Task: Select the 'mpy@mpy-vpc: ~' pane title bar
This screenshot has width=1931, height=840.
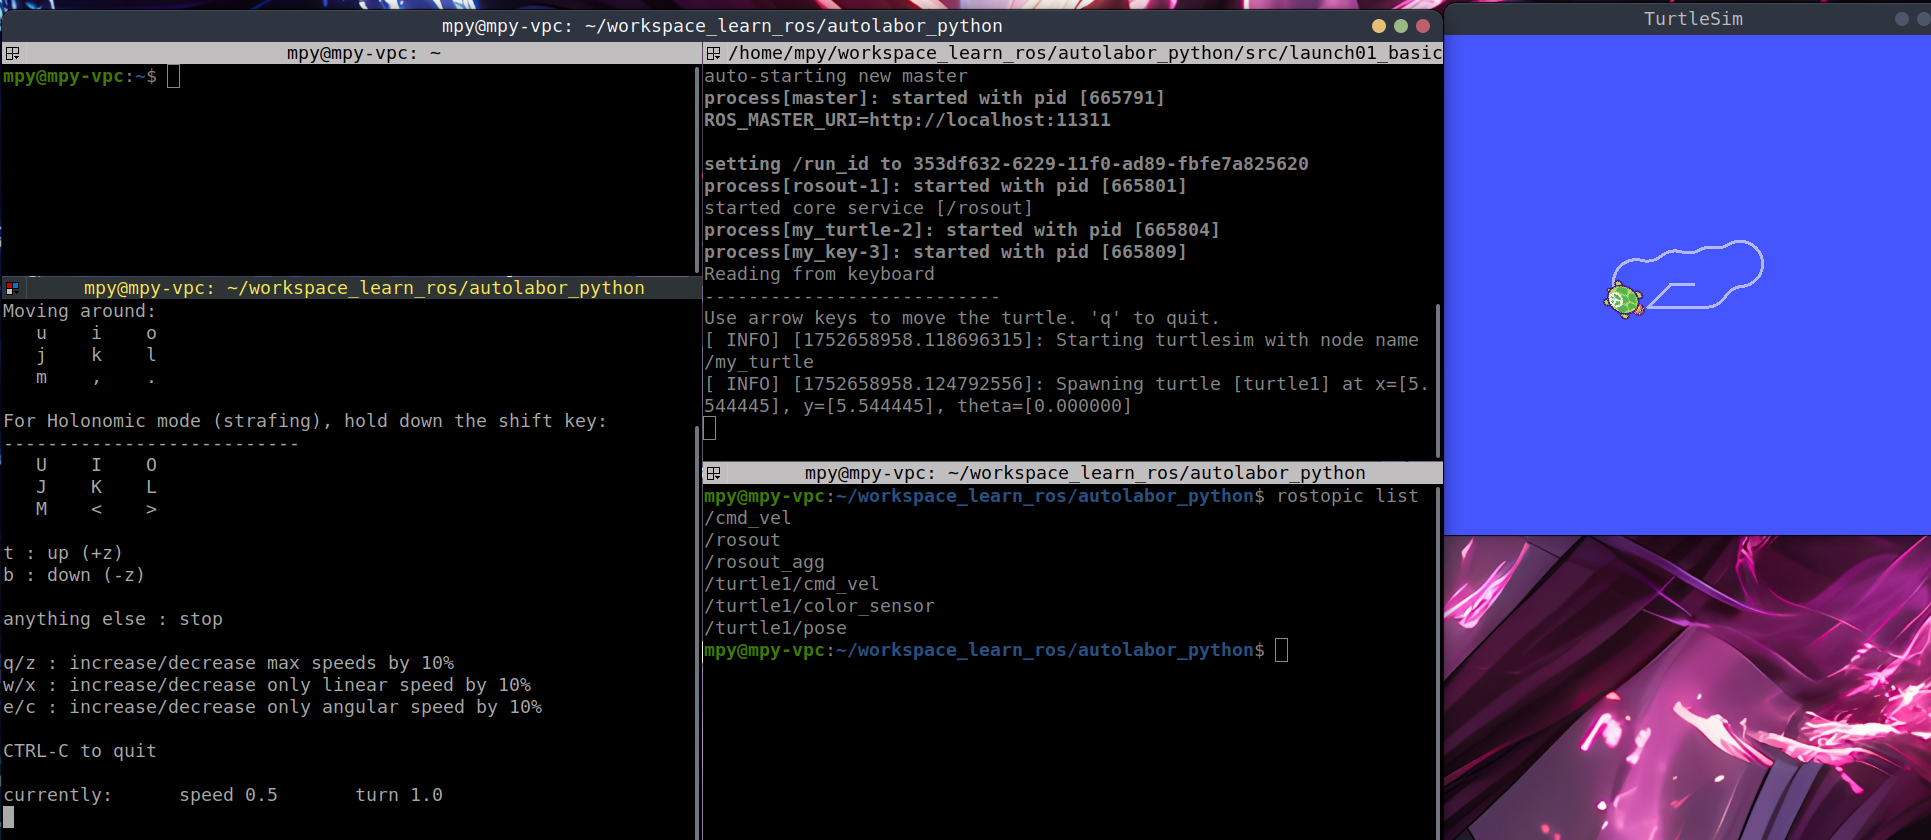Action: coord(363,53)
